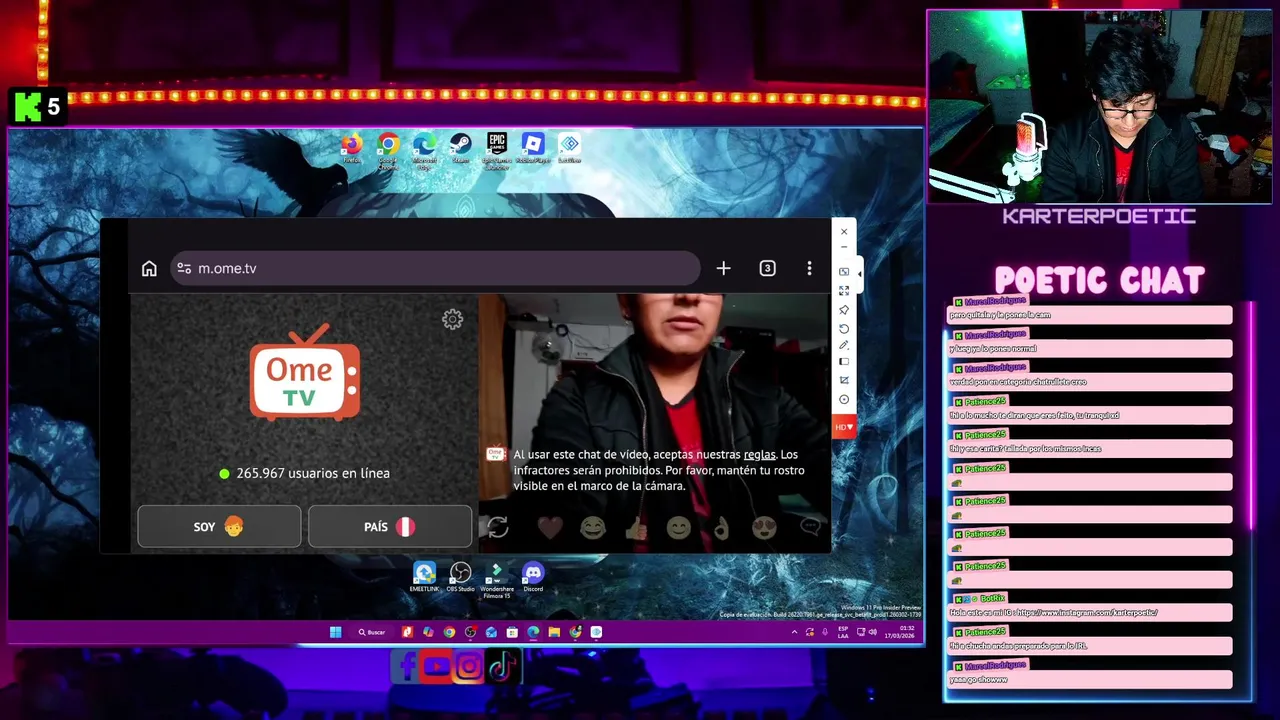Show hidden system tray icons
This screenshot has width=1280, height=720.
pyautogui.click(x=794, y=632)
